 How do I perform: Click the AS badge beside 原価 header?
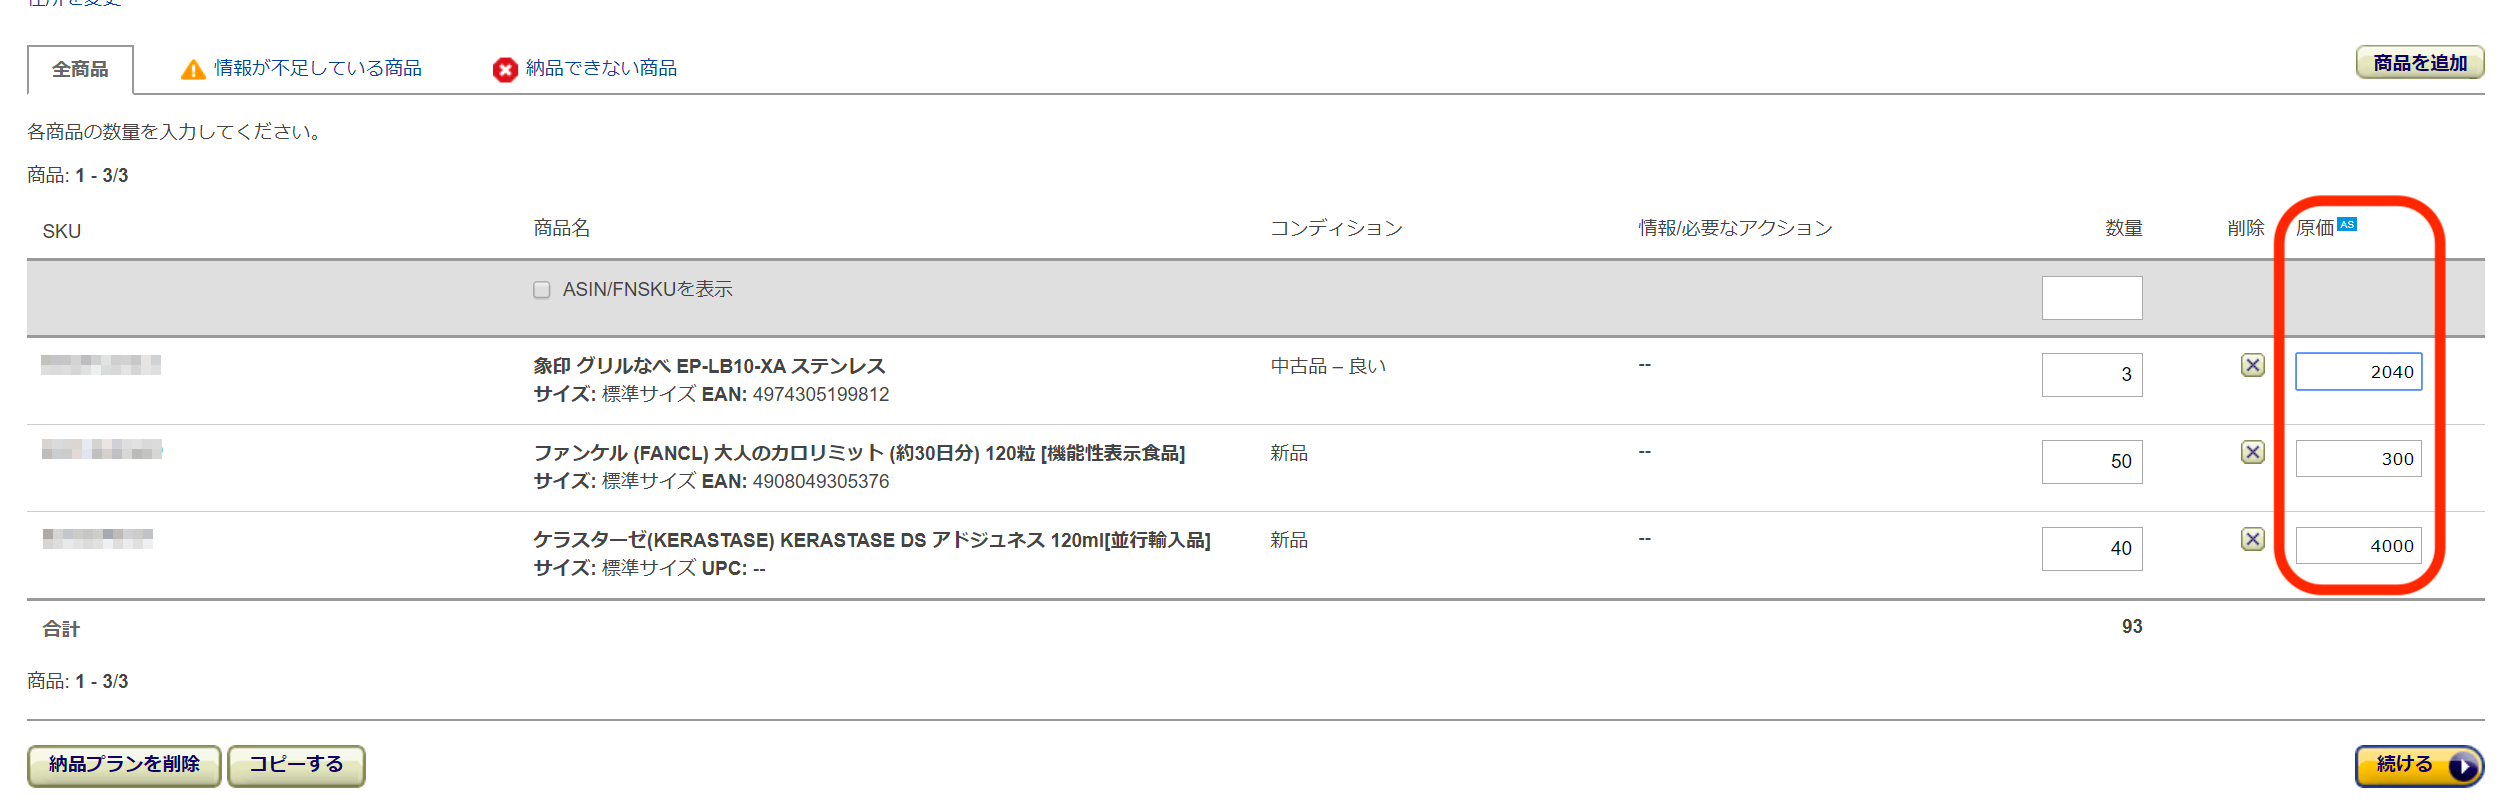point(2347,224)
